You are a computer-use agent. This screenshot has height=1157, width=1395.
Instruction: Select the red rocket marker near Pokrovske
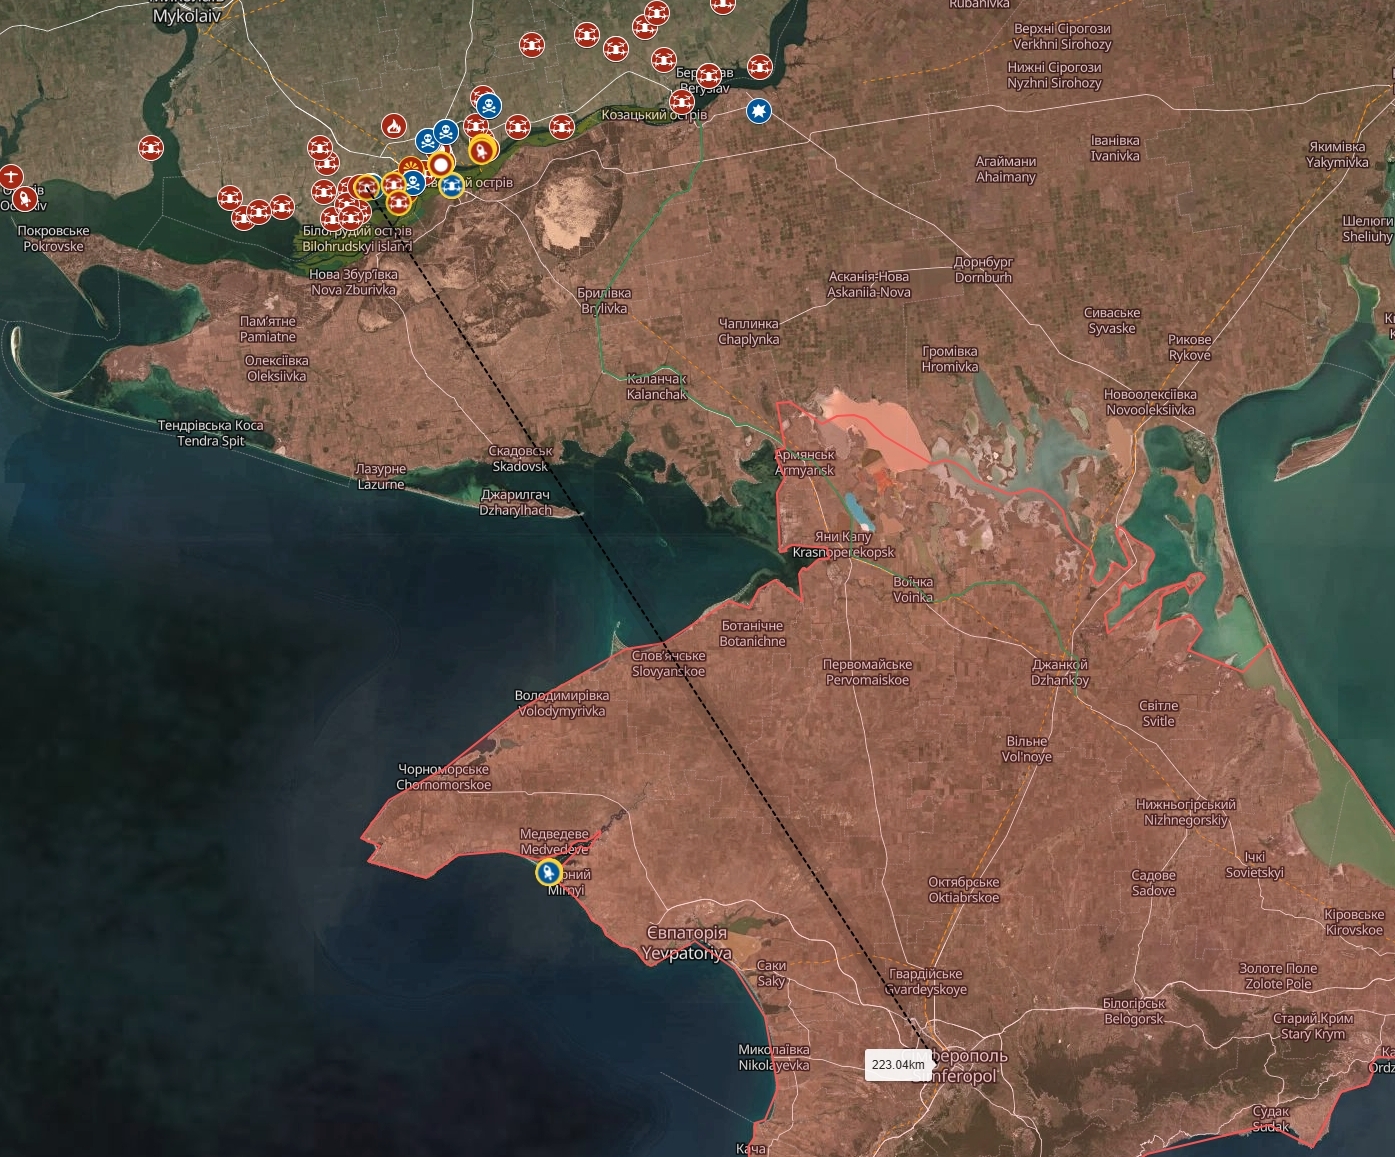pos(25,199)
